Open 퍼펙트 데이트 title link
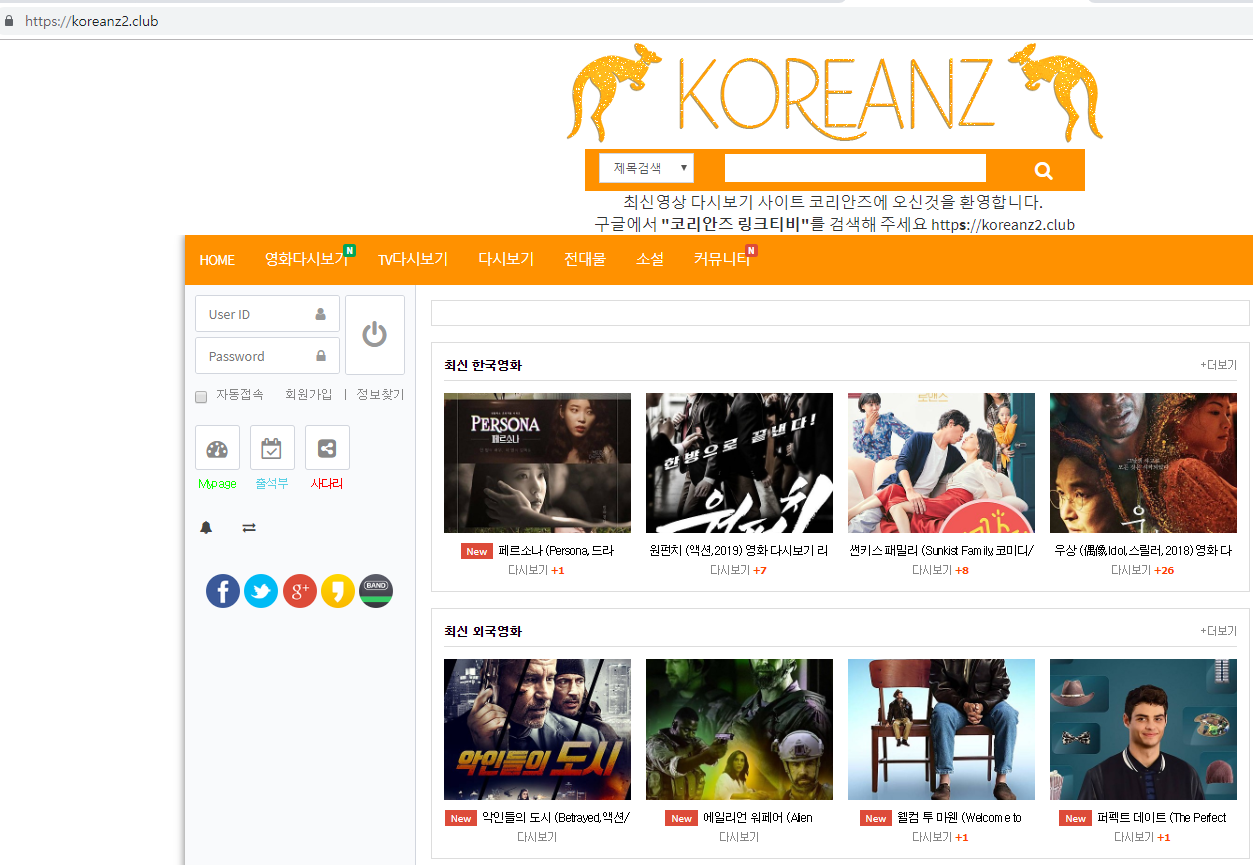This screenshot has width=1253, height=865. (x=1161, y=818)
